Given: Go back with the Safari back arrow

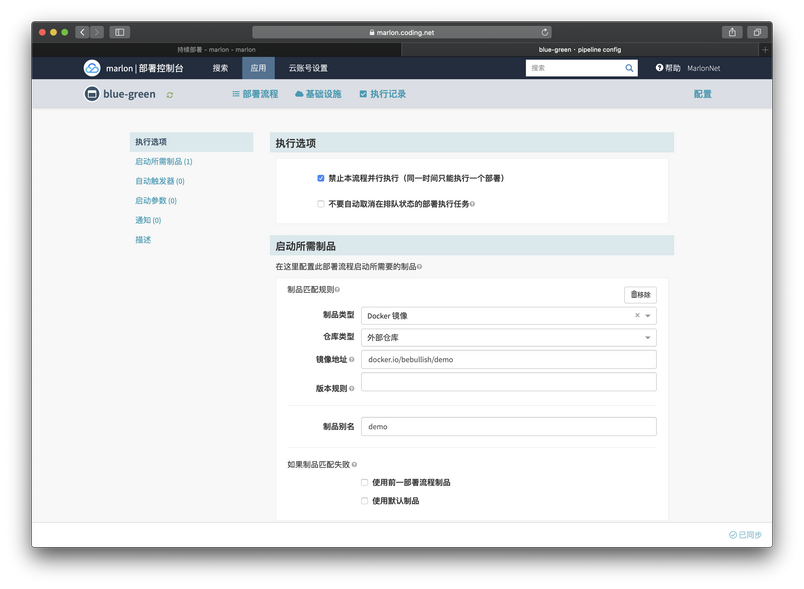Looking at the screenshot, I should tap(82, 32).
